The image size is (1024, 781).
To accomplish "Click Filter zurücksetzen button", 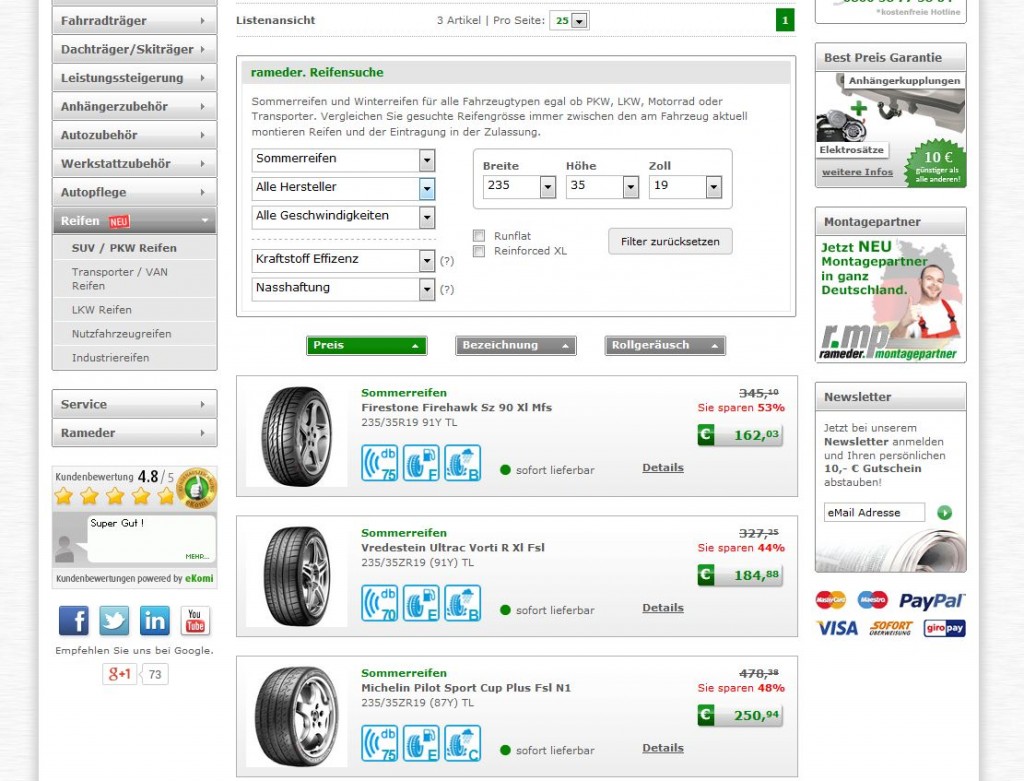I will [670, 241].
